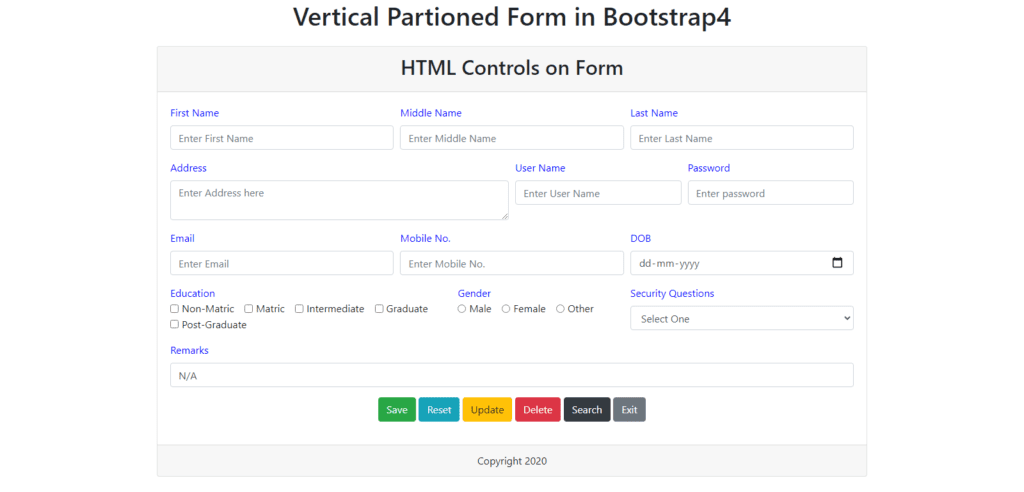The image size is (1024, 492).
Task: Choose the Female radio option
Action: 506,308
